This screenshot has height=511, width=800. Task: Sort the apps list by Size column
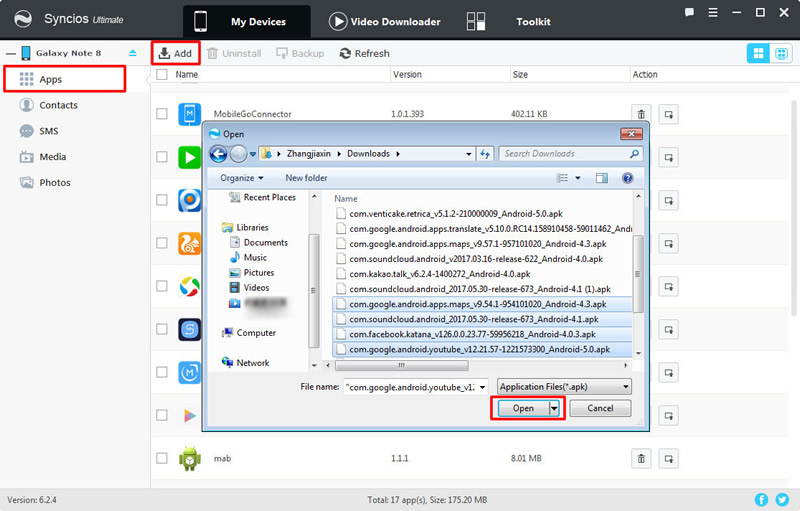click(x=520, y=74)
